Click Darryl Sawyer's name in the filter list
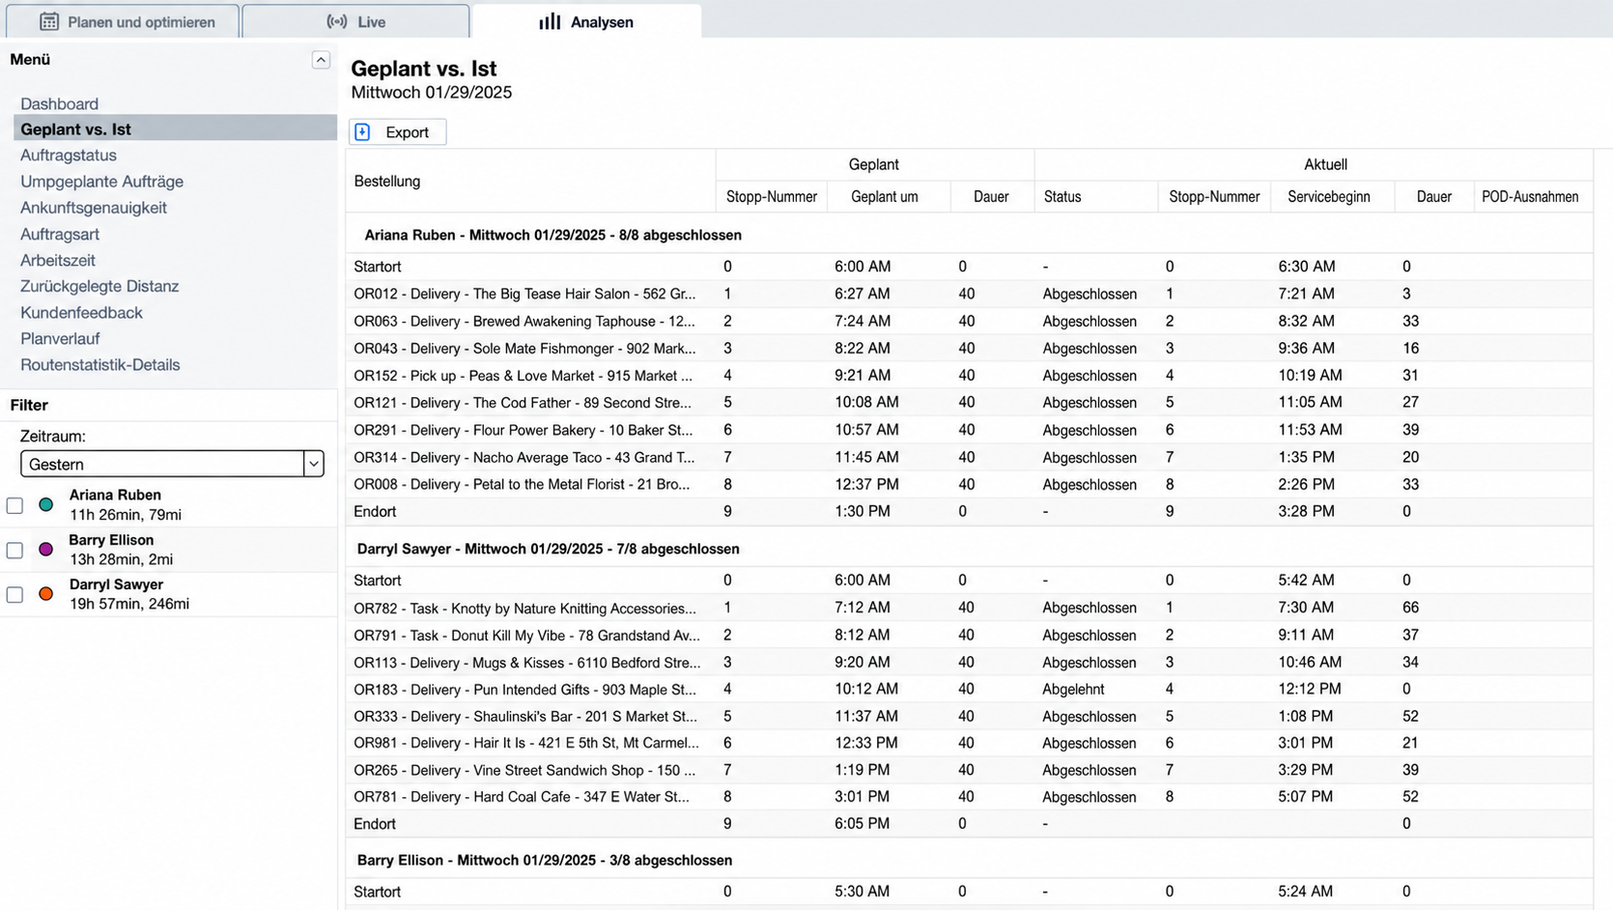1613x910 pixels. tap(116, 584)
